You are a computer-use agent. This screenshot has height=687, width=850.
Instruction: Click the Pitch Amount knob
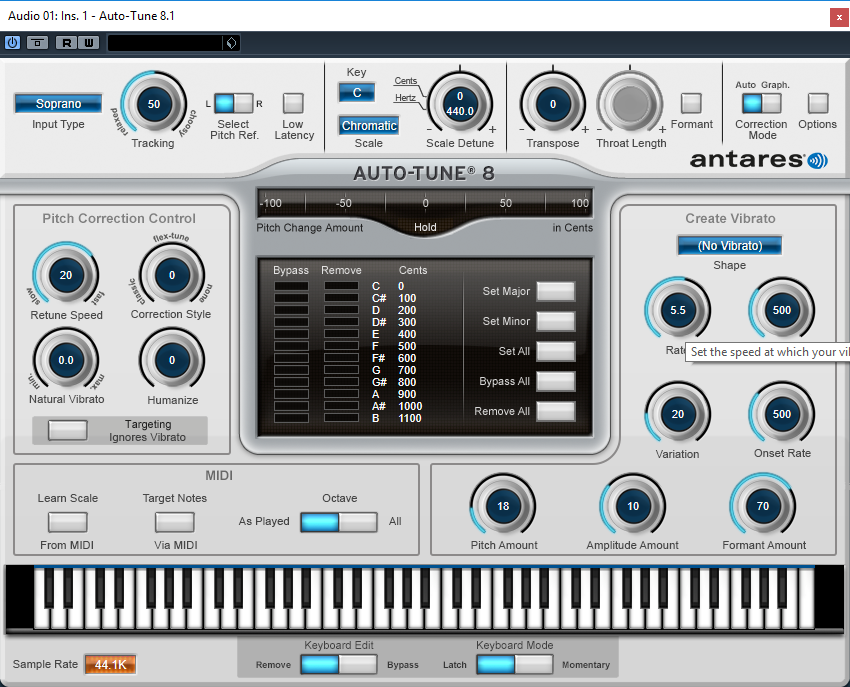pyautogui.click(x=503, y=506)
